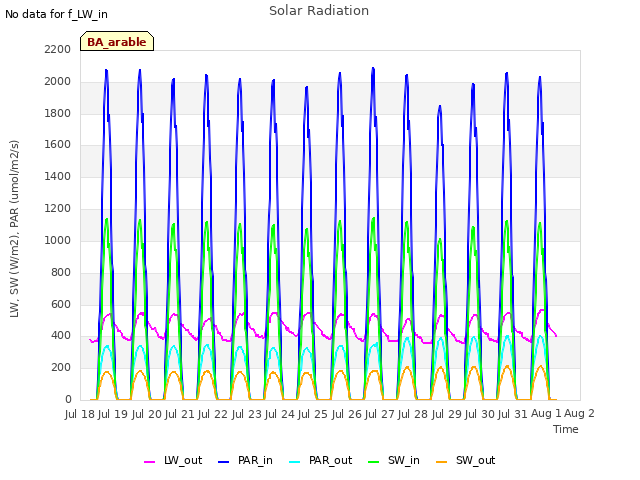640x480 pixels.
Task: Click the 1400 y-axis tick label
Action: tap(58, 176)
